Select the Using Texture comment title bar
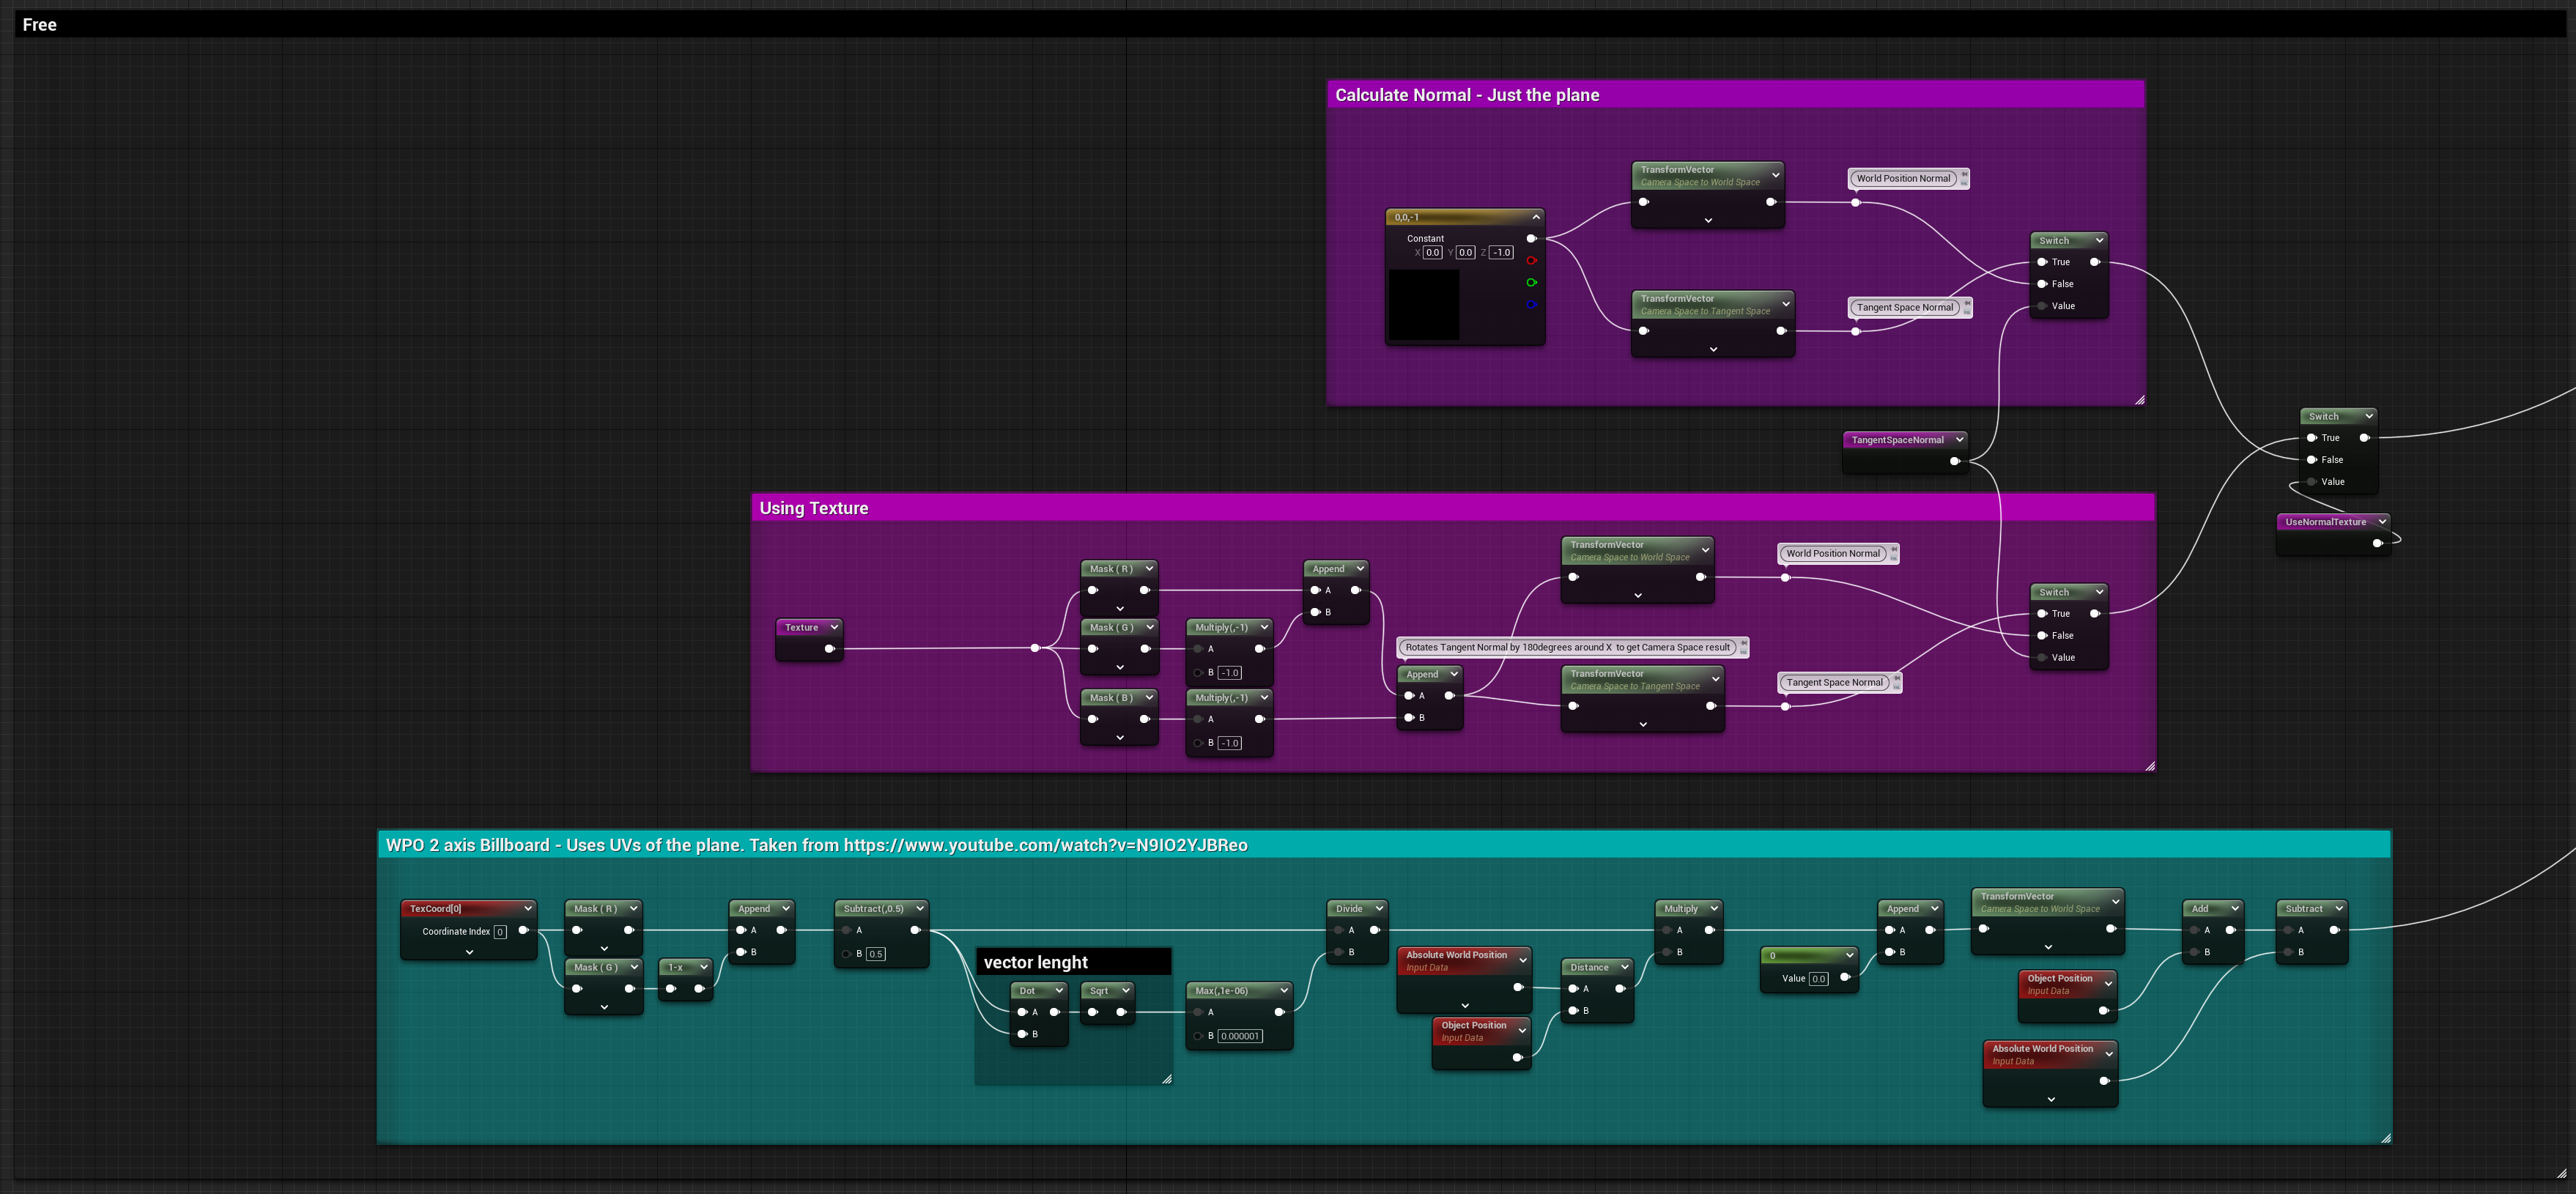This screenshot has width=2576, height=1194. [x=1452, y=508]
